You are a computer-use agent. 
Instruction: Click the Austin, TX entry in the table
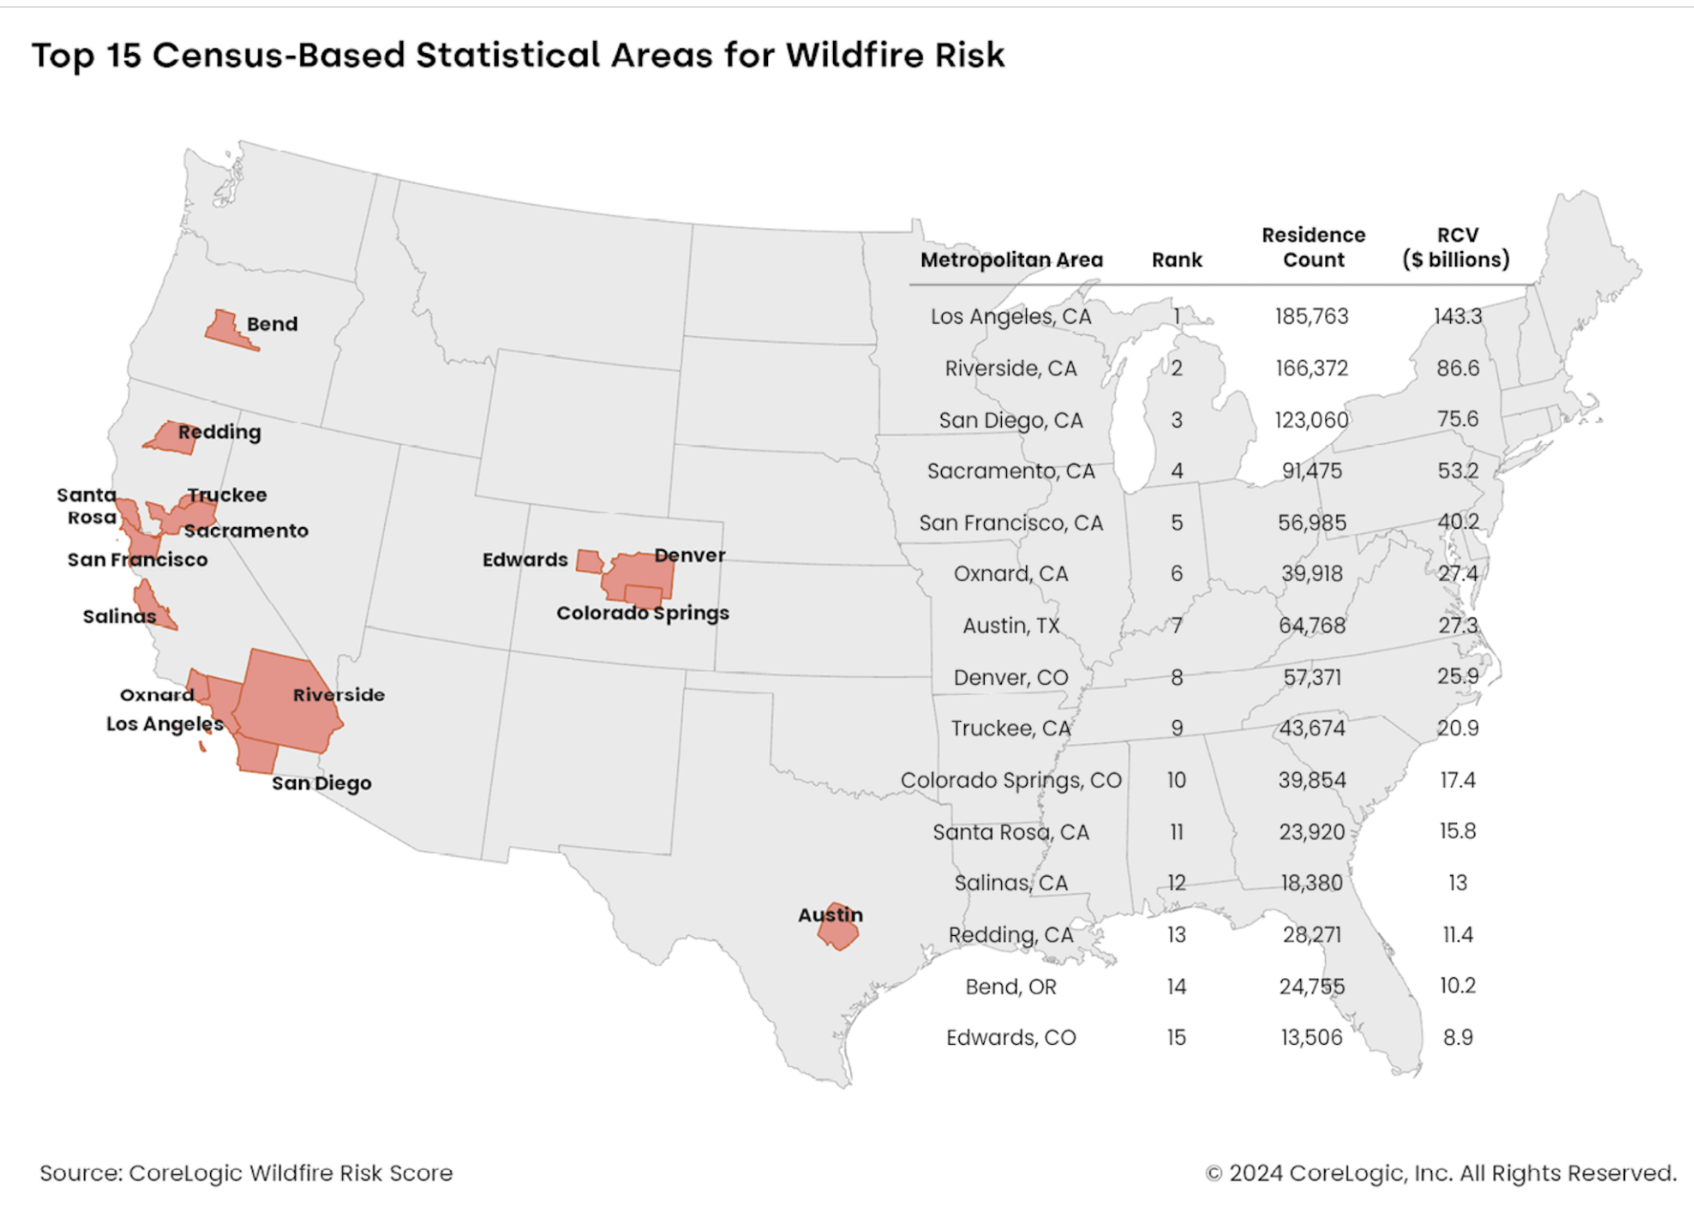(1011, 626)
